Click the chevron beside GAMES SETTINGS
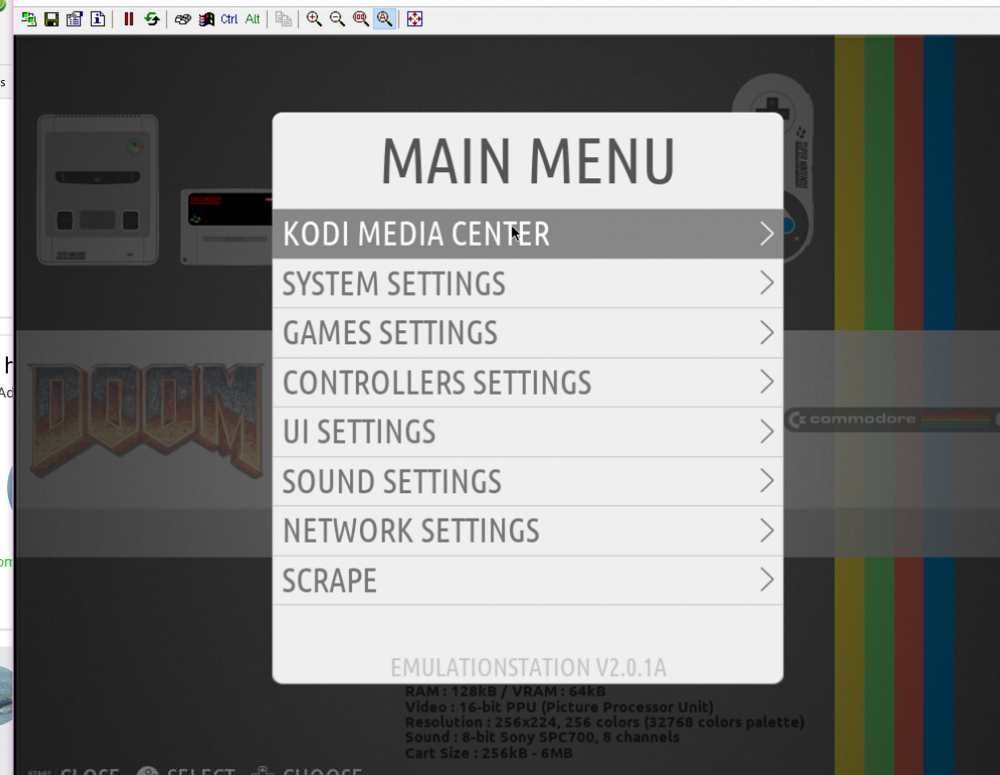The image size is (1000, 775). click(767, 333)
